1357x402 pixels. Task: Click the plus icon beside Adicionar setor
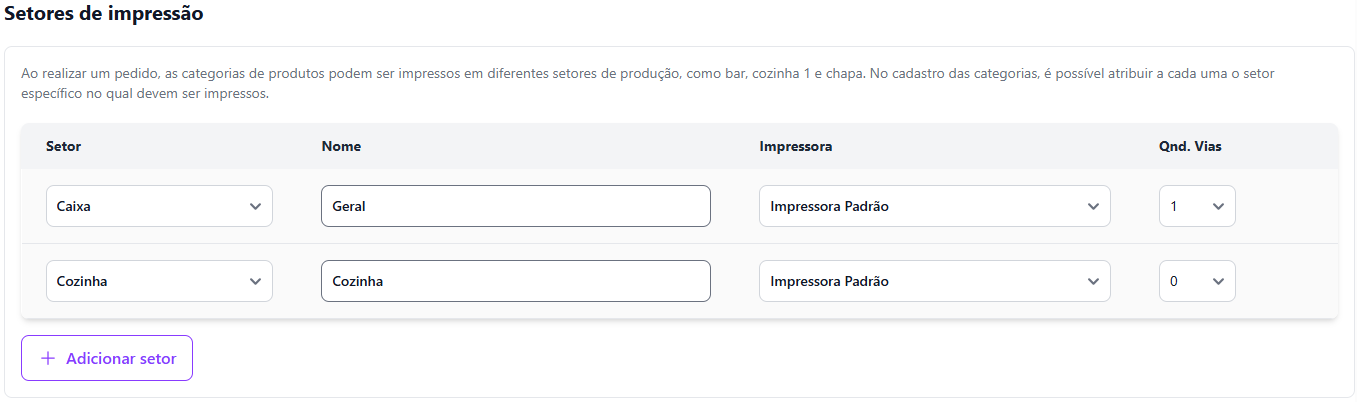pyautogui.click(x=47, y=359)
